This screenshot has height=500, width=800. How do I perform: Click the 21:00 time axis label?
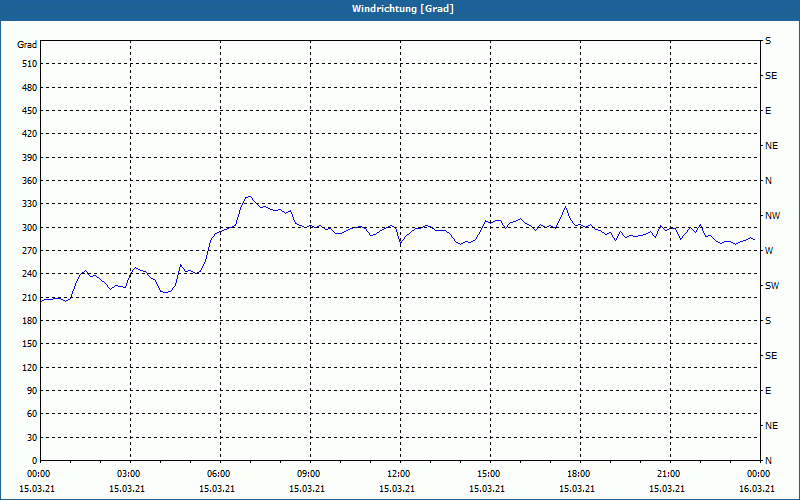click(668, 473)
